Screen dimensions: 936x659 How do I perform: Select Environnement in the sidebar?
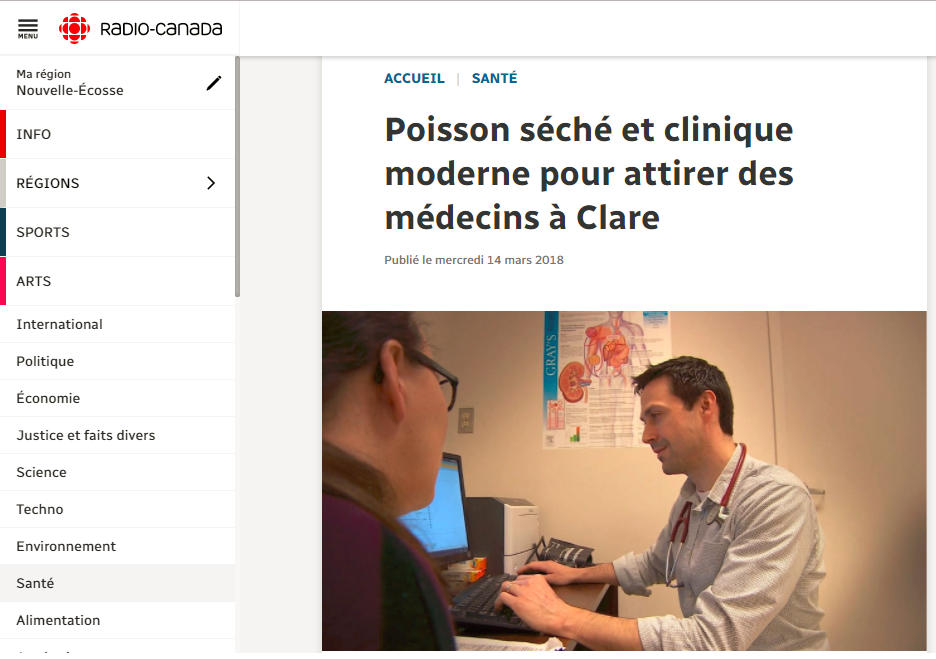point(118,546)
